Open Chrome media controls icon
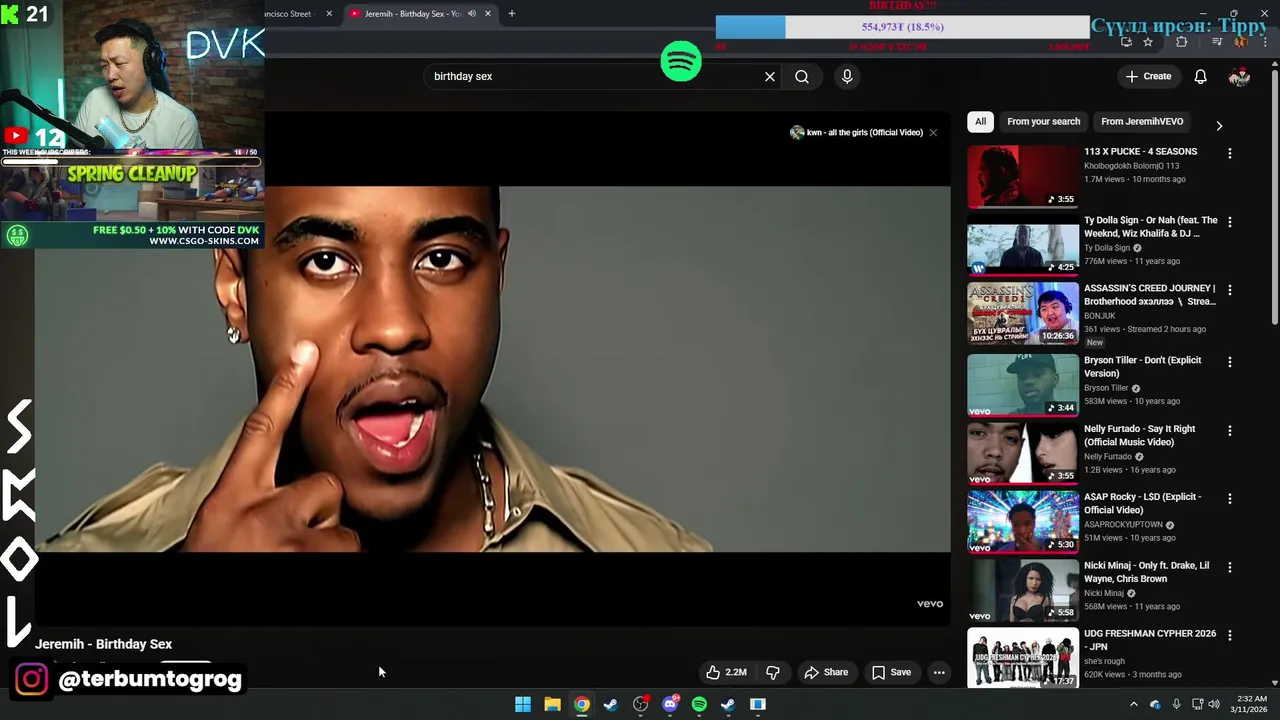Viewport: 1280px width, 720px height. coord(1217,42)
